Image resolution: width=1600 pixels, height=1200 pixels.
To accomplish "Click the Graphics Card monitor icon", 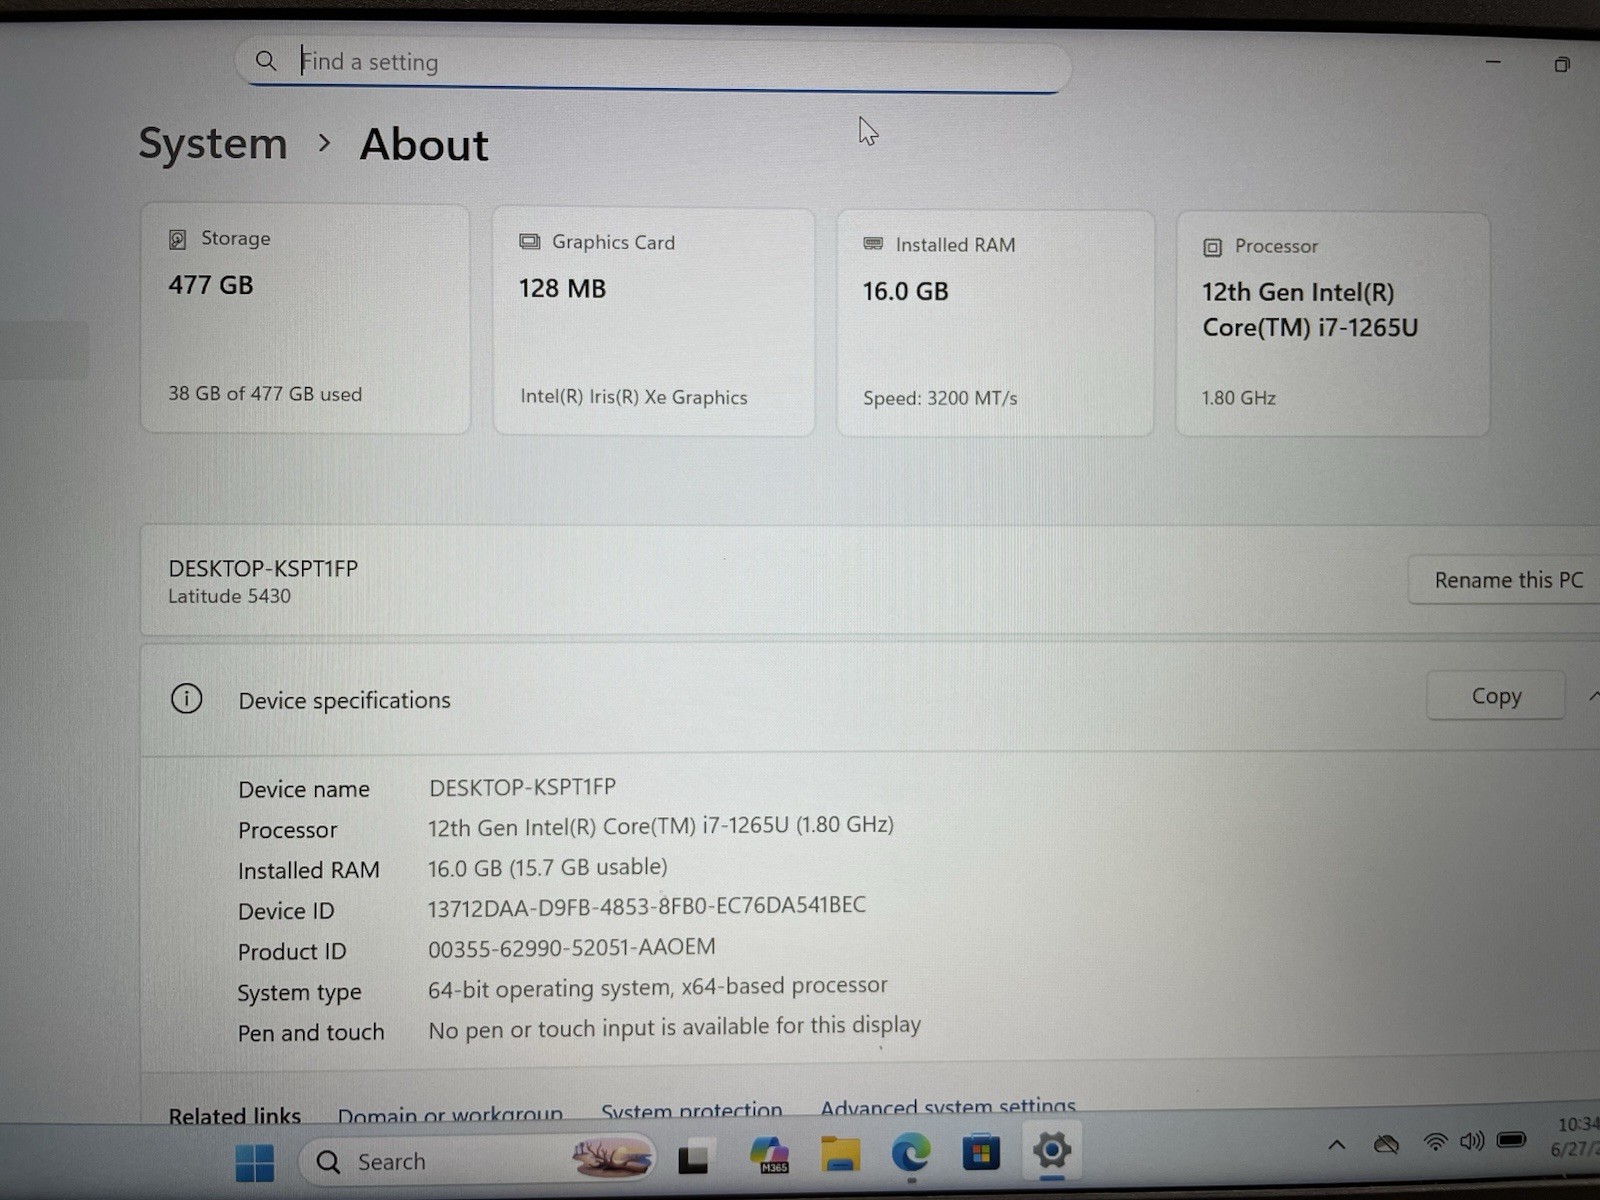I will point(529,242).
